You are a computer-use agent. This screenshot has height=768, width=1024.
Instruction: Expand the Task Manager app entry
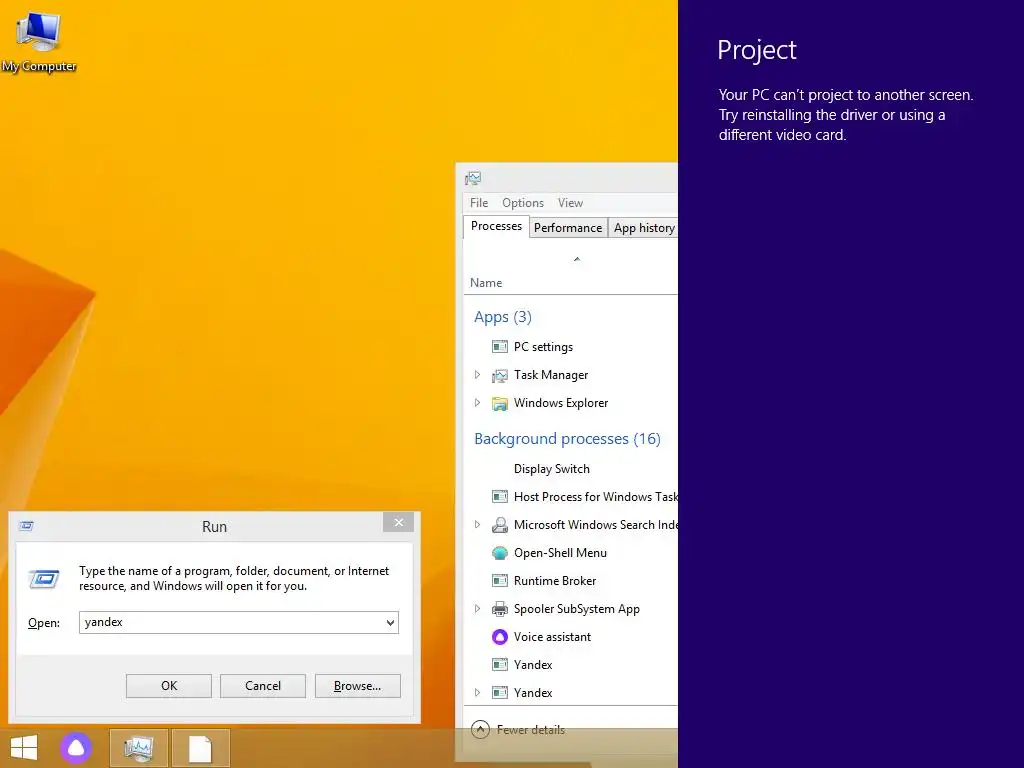pos(477,375)
